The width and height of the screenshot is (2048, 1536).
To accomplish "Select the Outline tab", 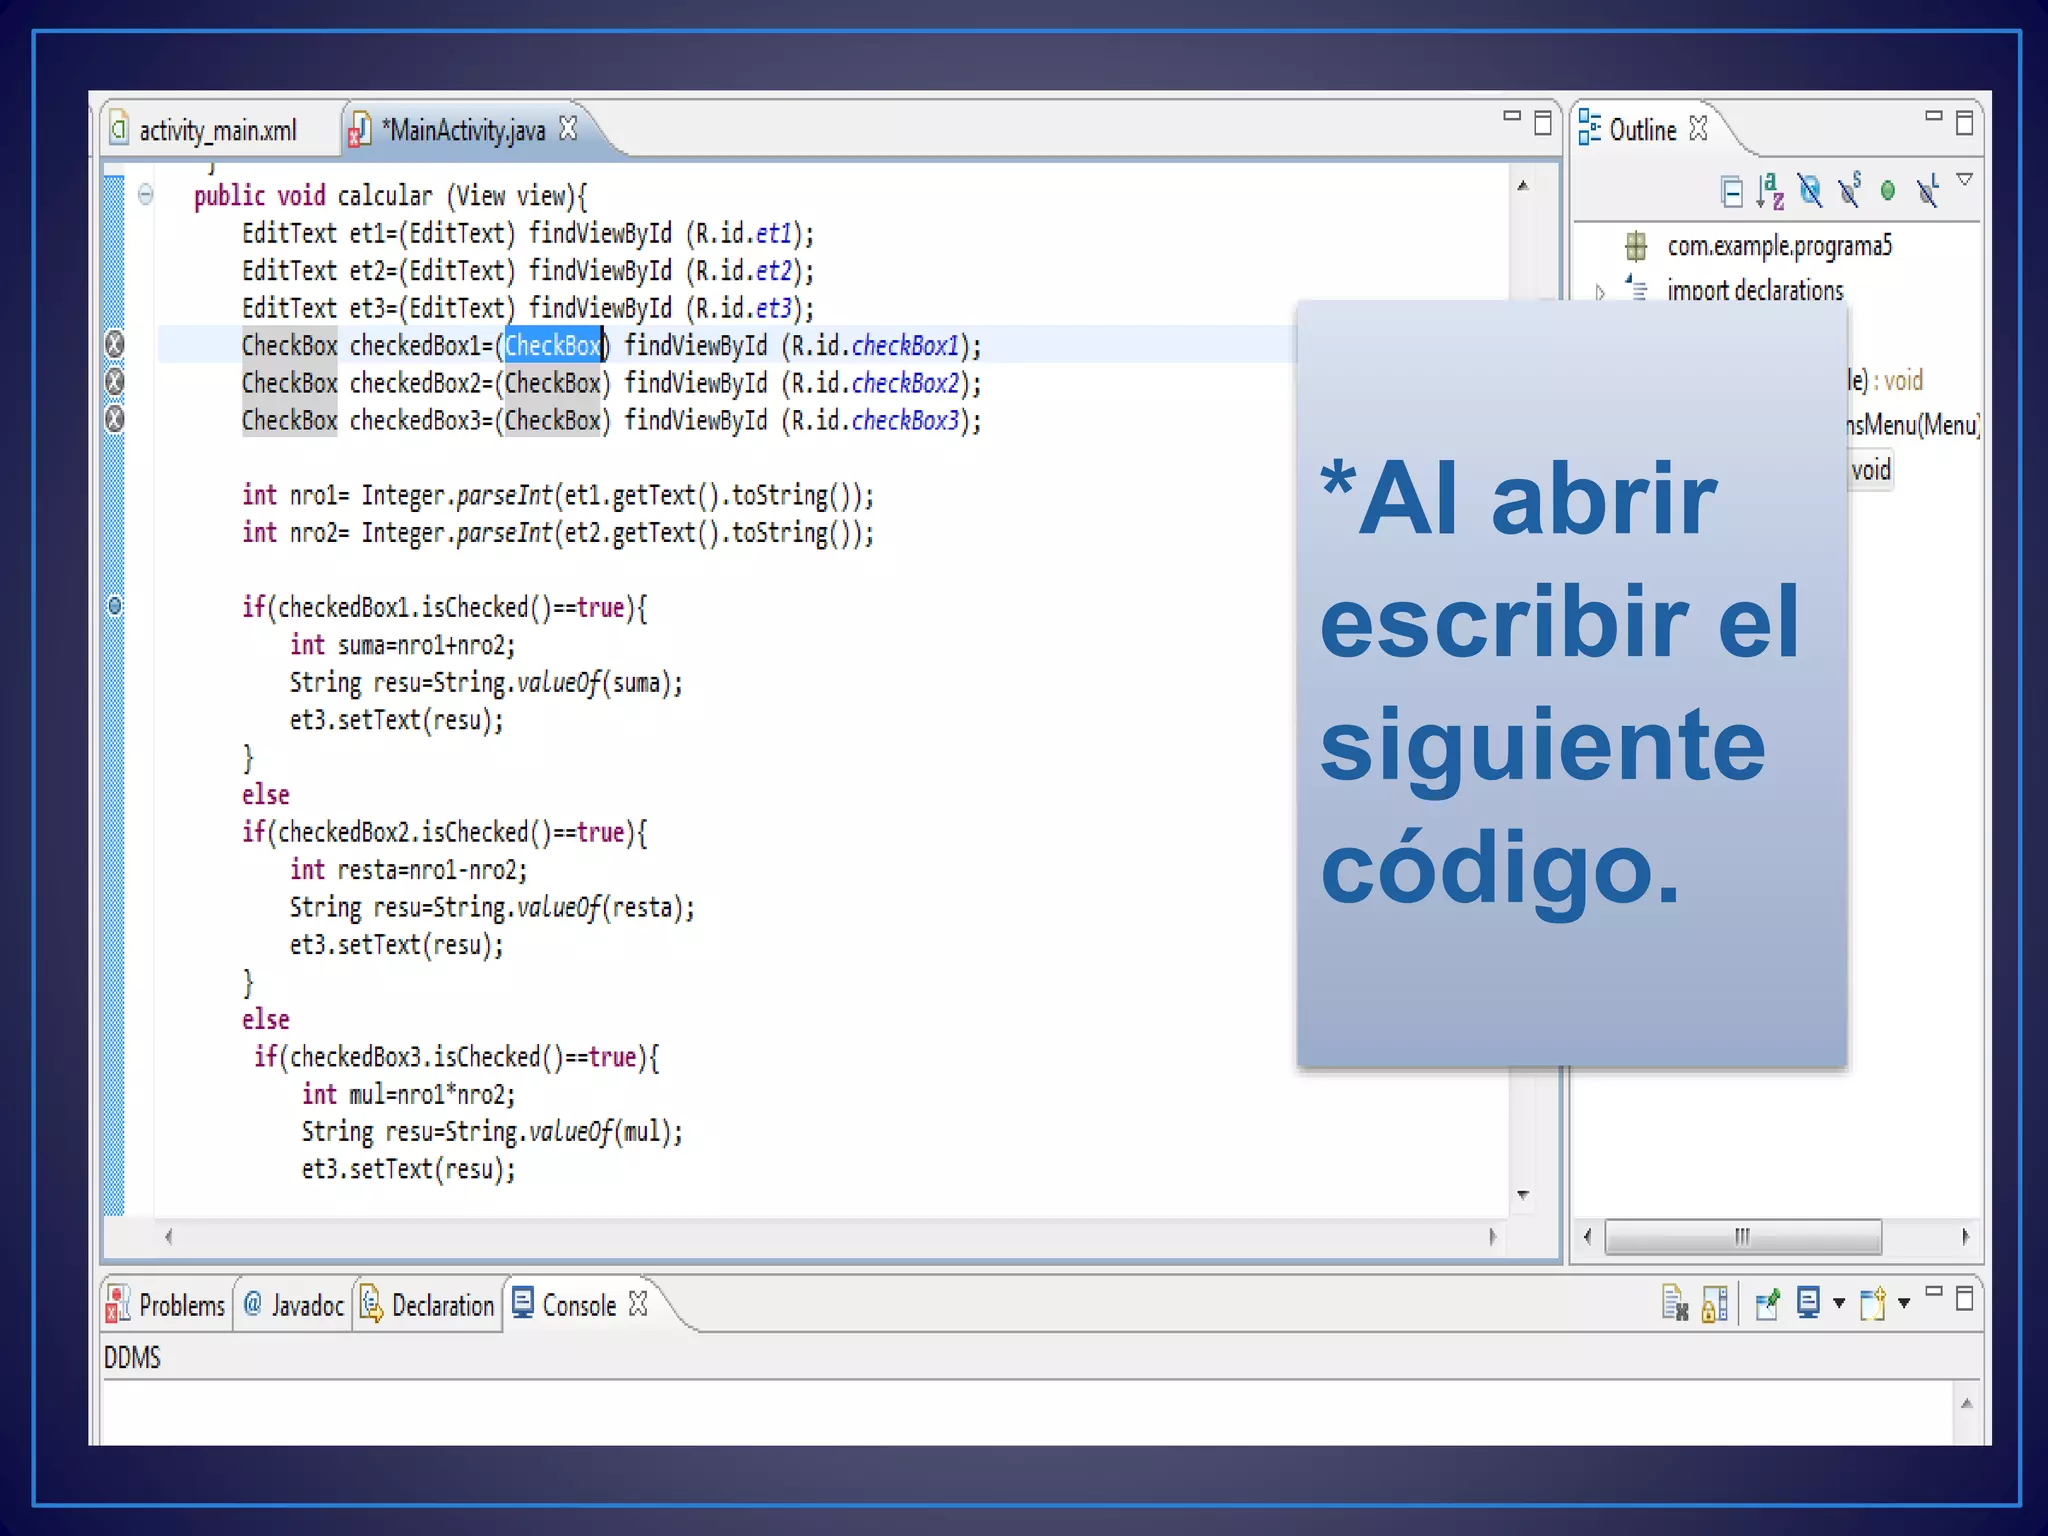I will pyautogui.click(x=1643, y=130).
